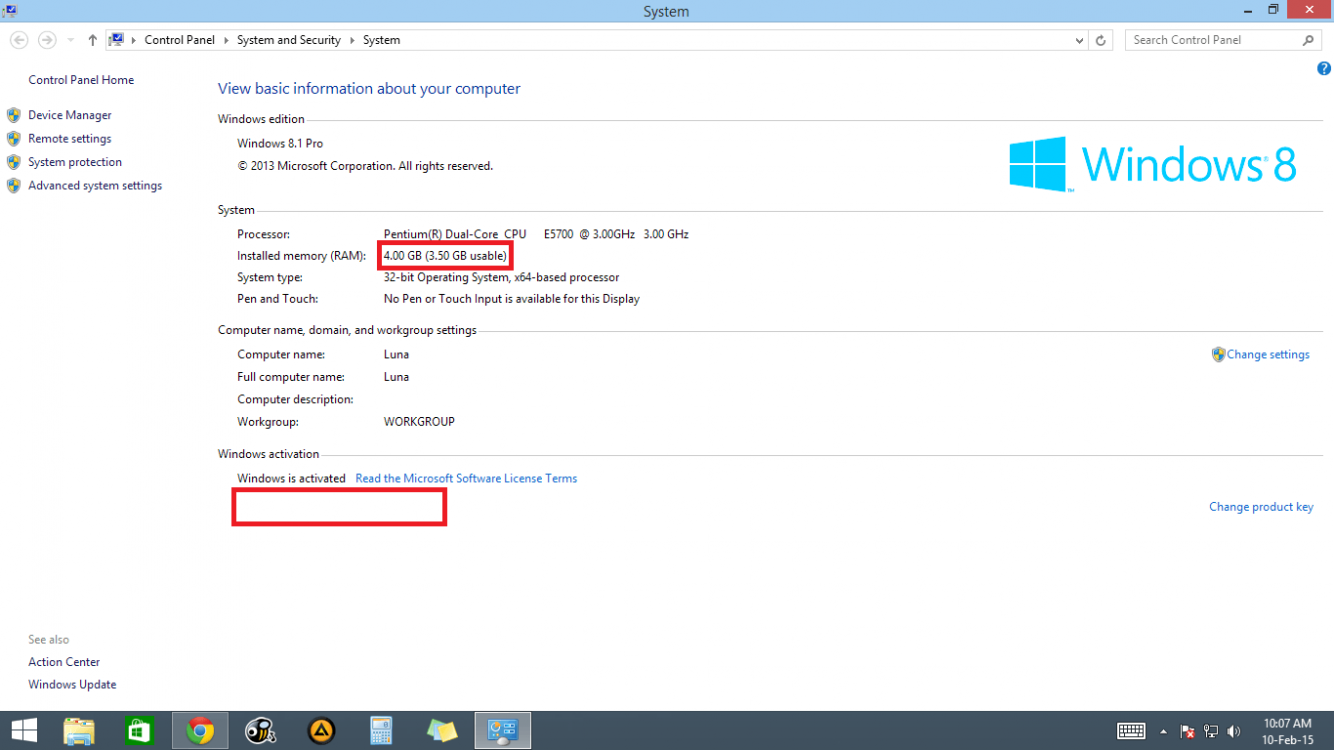The height and width of the screenshot is (750, 1334).
Task: Click the WORKGROUP value
Action: [x=419, y=422]
